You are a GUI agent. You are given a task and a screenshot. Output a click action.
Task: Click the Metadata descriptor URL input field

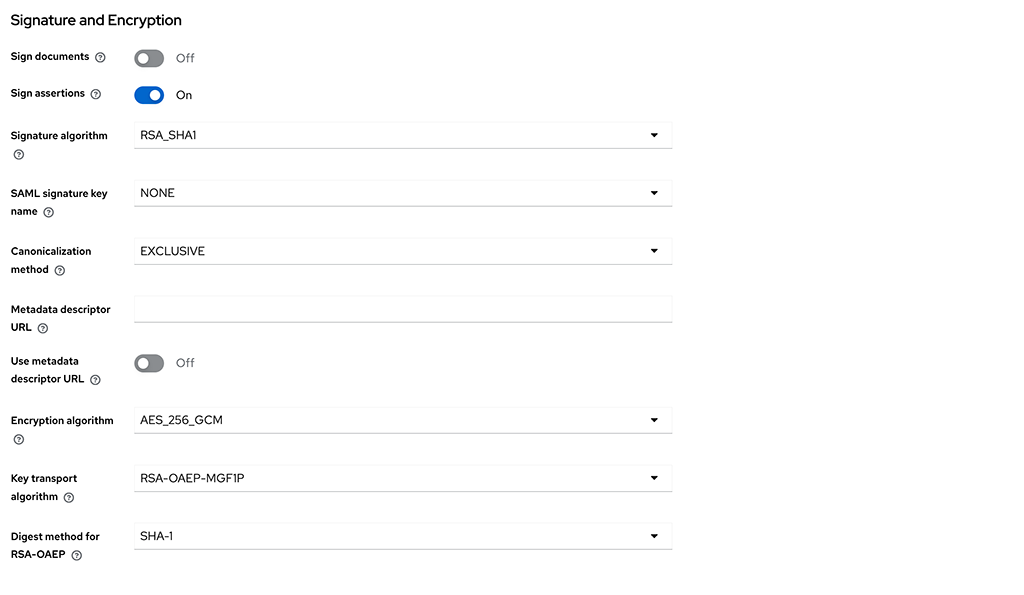(x=400, y=308)
